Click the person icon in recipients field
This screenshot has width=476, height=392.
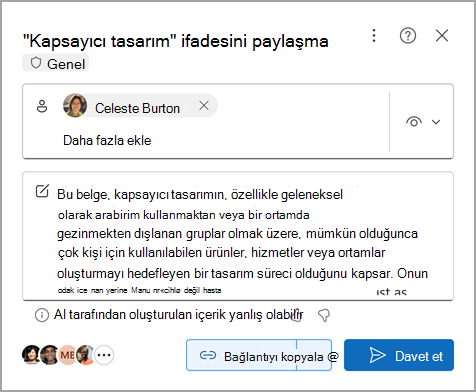click(x=42, y=106)
